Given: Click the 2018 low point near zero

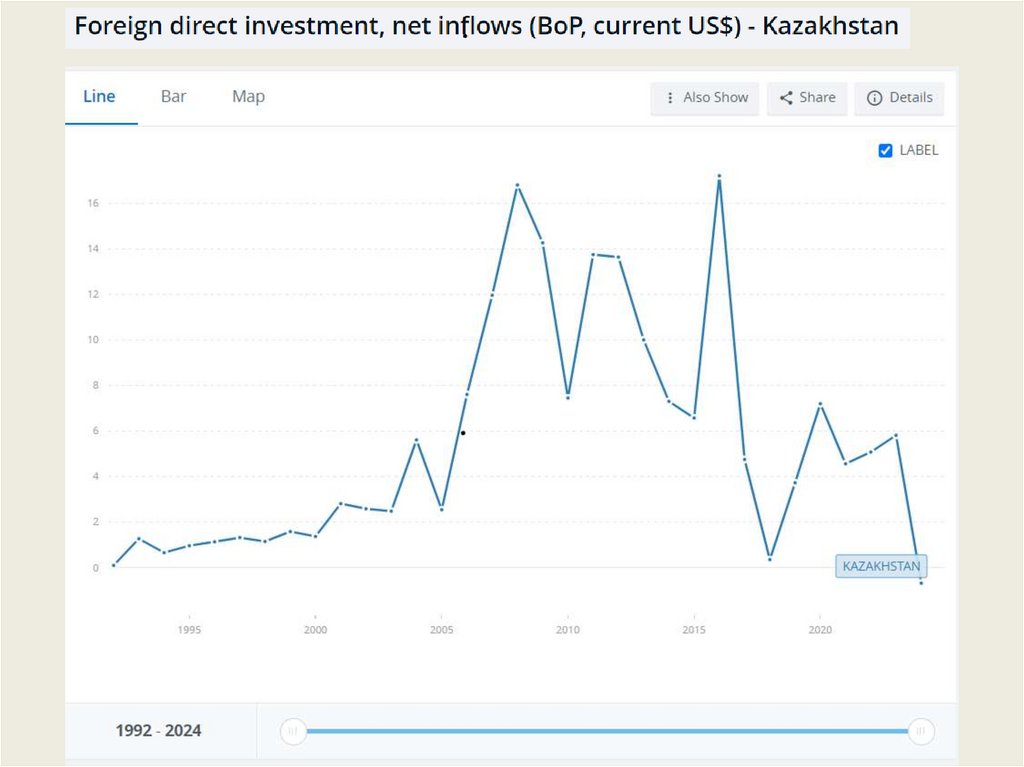Looking at the screenshot, I should (x=769, y=559).
